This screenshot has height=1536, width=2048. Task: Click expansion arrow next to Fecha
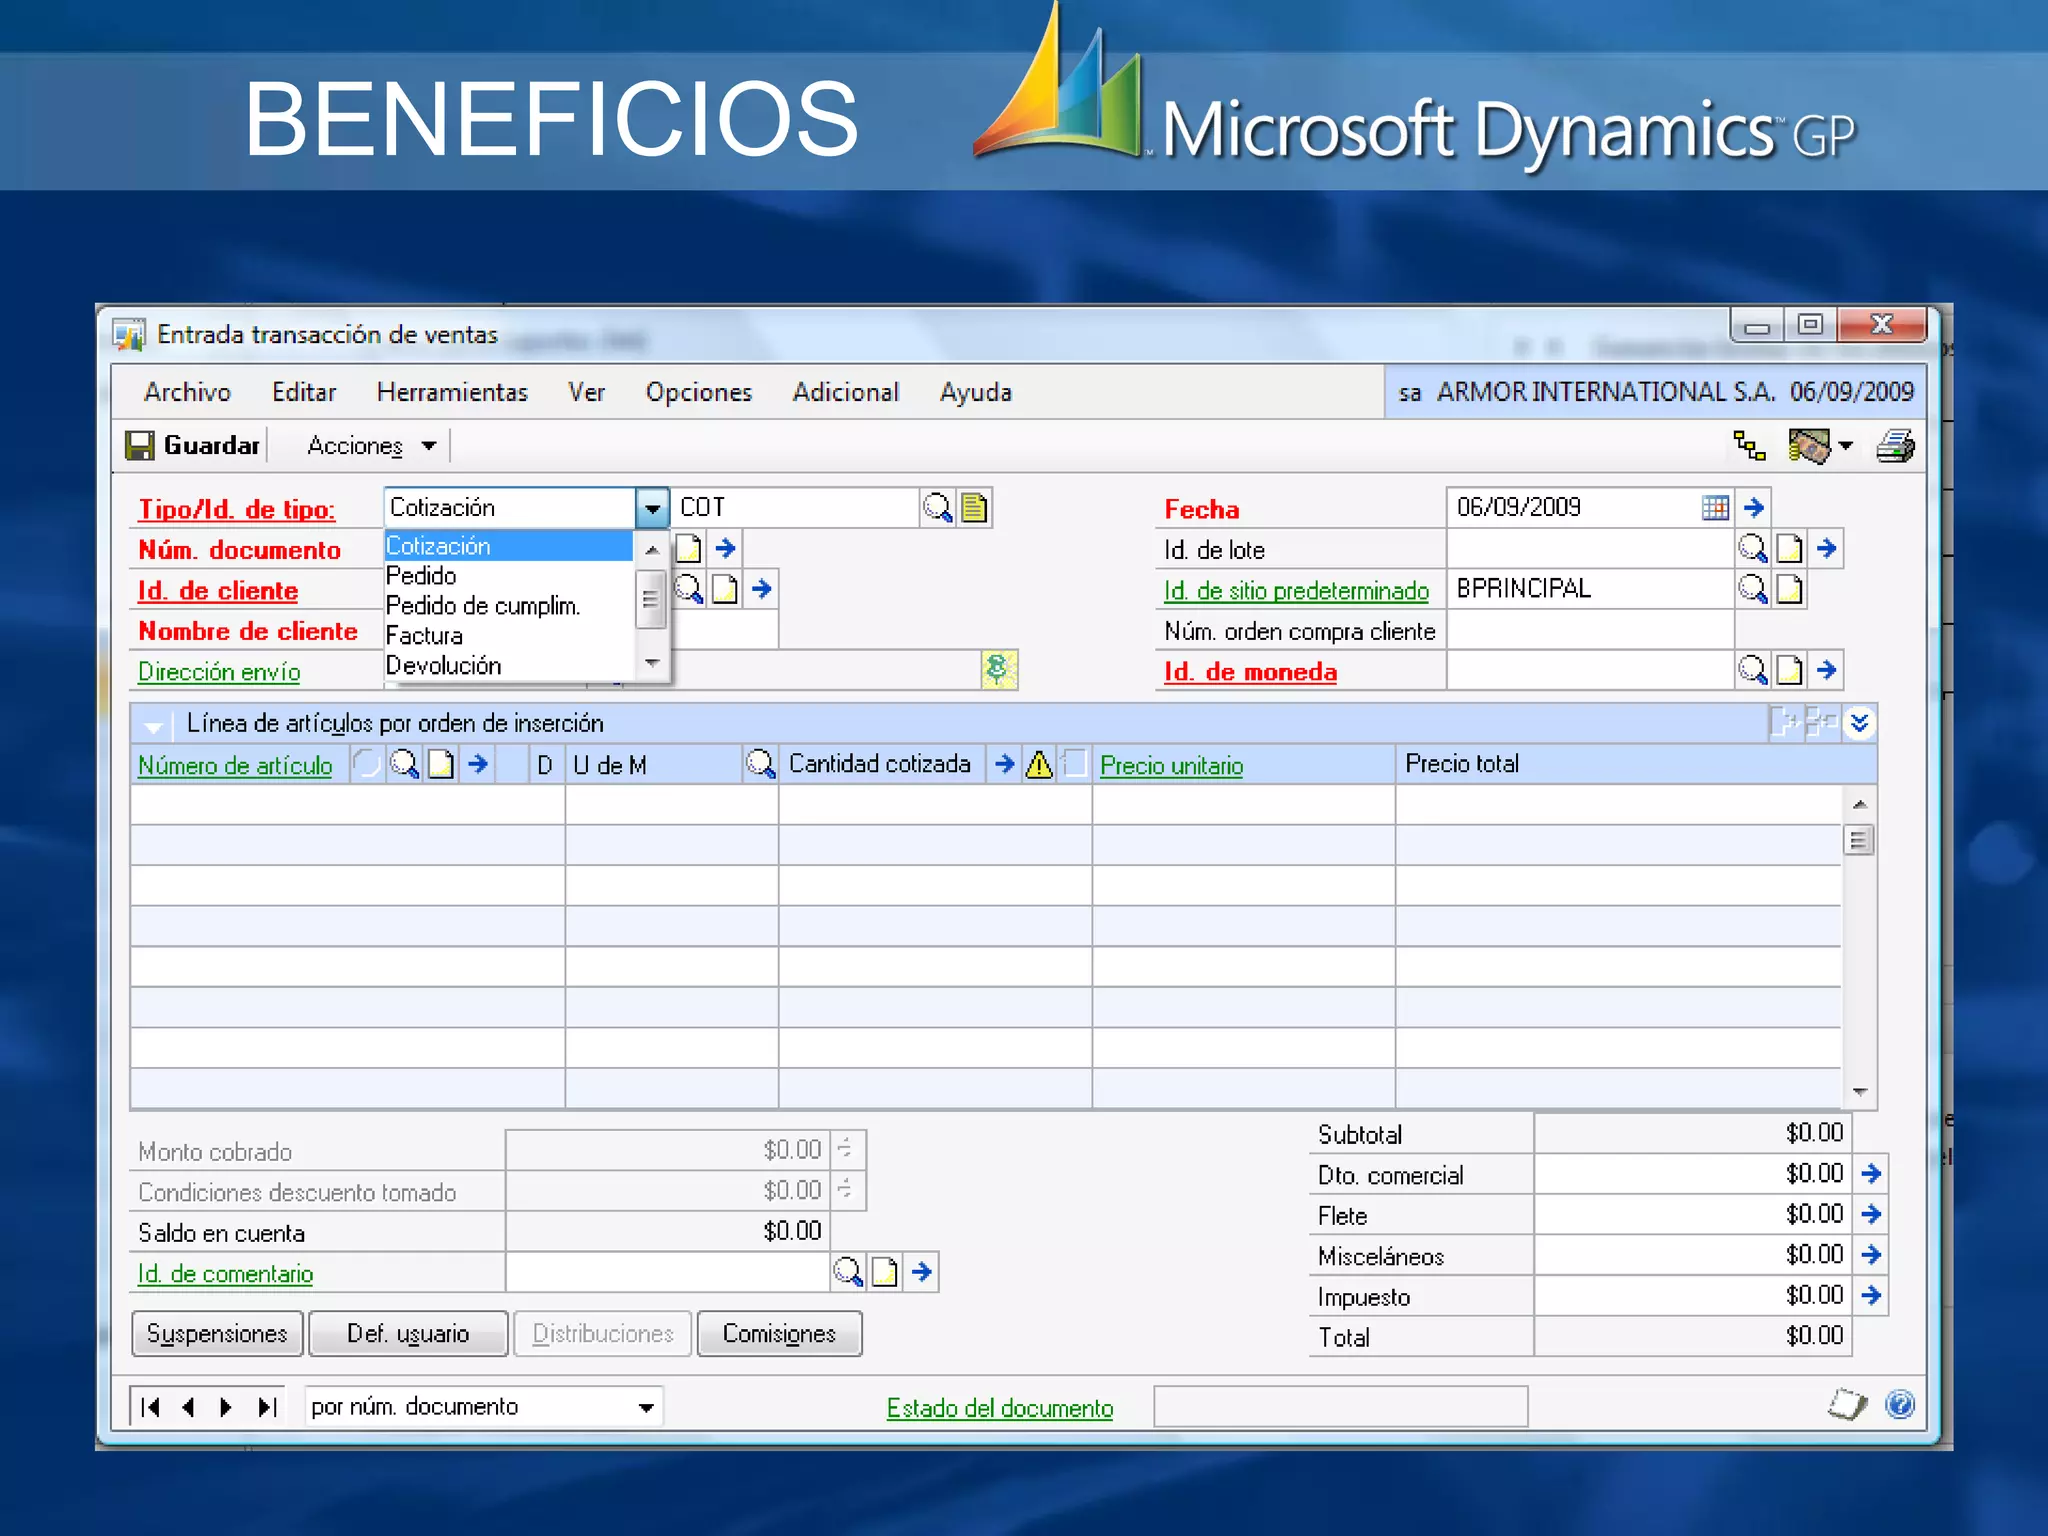pyautogui.click(x=1754, y=508)
